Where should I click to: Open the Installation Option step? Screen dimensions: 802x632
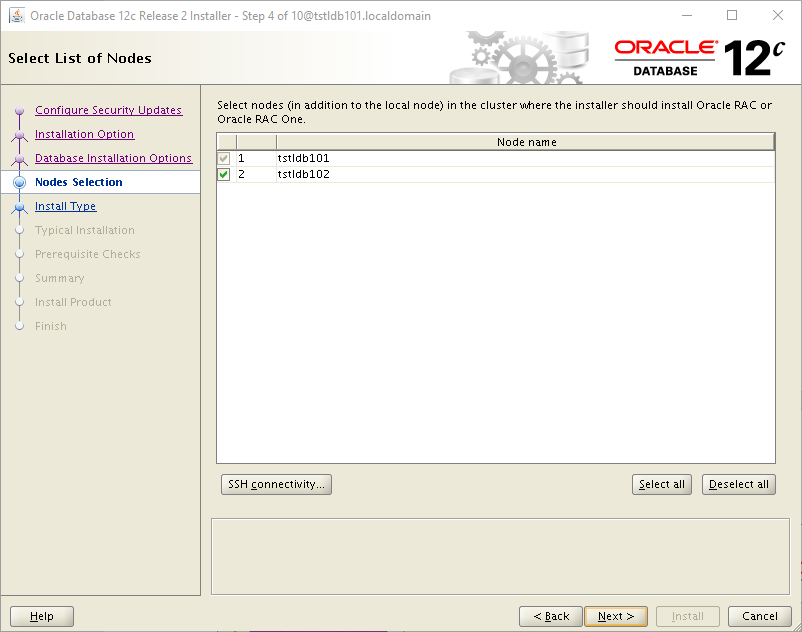coord(84,134)
